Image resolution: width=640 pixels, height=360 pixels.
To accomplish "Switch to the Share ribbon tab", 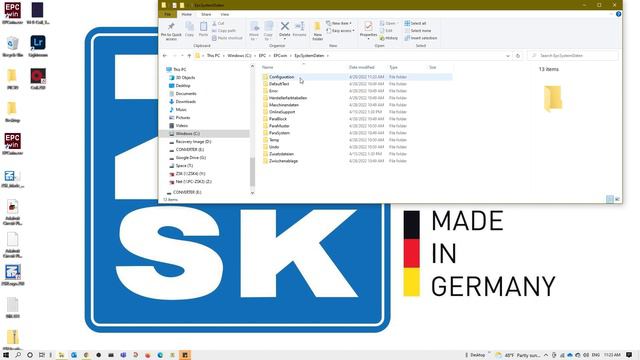I will pyautogui.click(x=206, y=14).
